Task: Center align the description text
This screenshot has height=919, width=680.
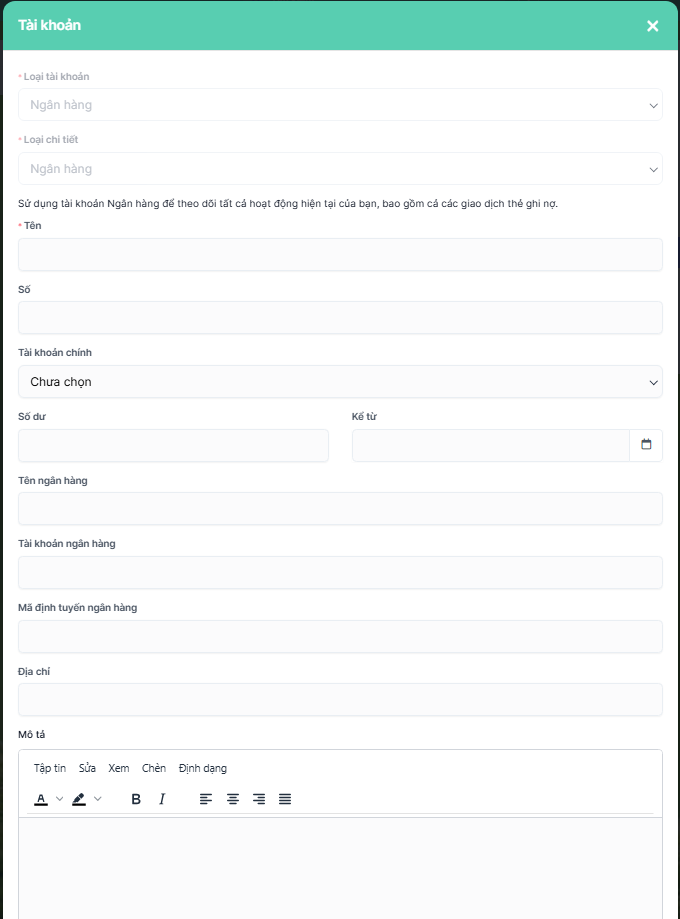Action: tap(233, 799)
